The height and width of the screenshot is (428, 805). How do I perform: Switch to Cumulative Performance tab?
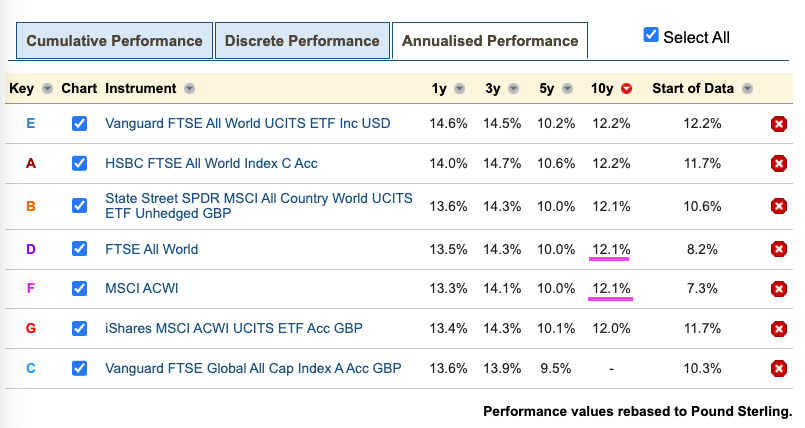(114, 41)
